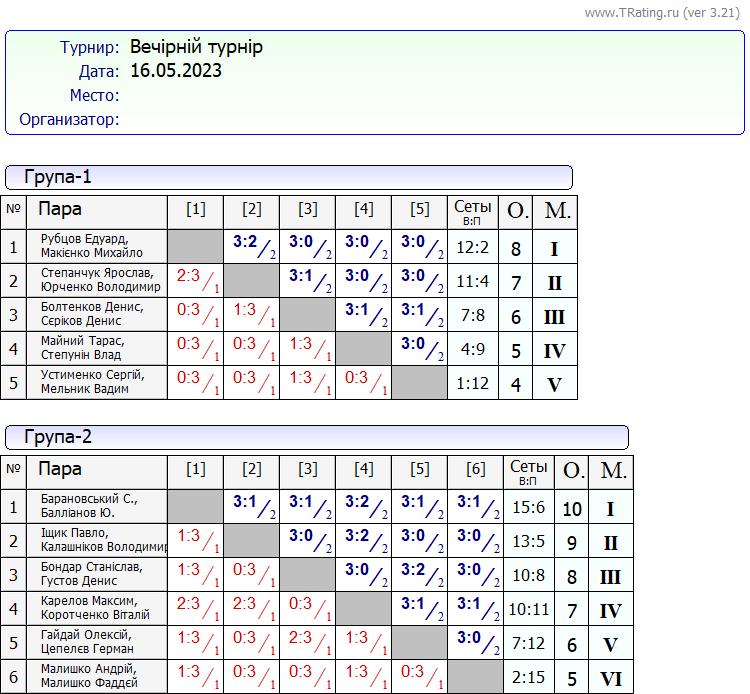750x694 pixels.
Task: Click the Сеты column header in Група-1
Action: coord(473,211)
